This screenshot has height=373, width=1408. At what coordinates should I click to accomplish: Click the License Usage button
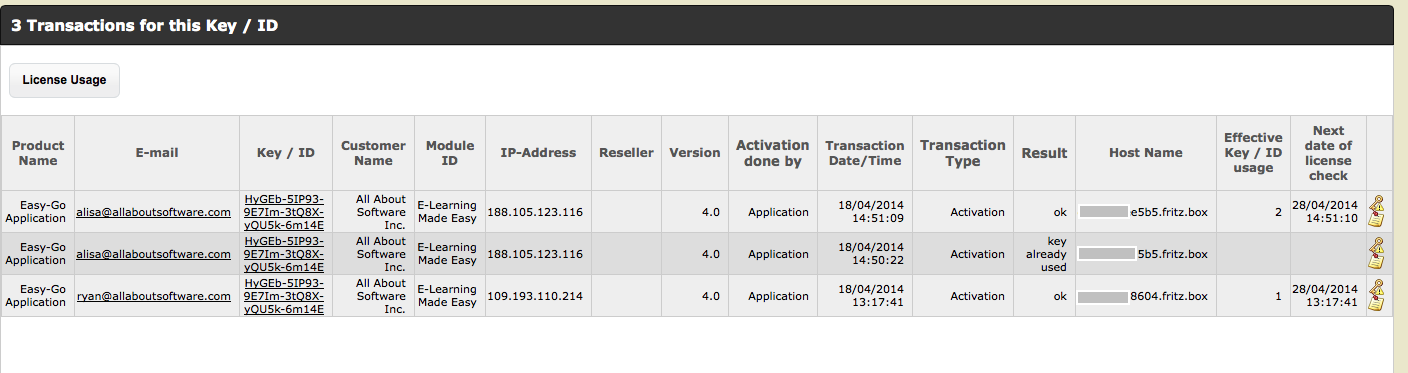(64, 80)
